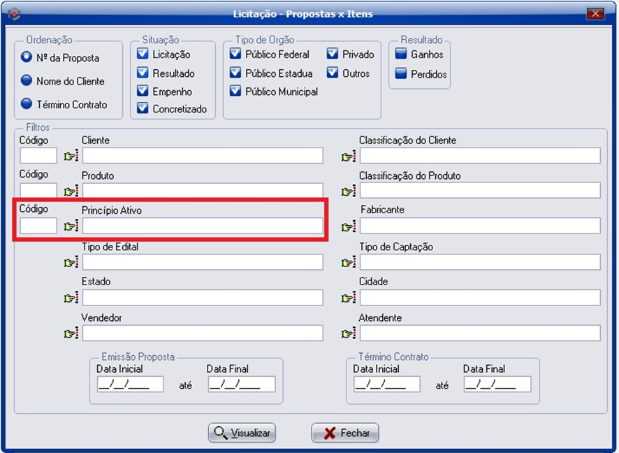Toggle the Público Federal checkbox
This screenshot has height=453, width=619.
click(236, 55)
